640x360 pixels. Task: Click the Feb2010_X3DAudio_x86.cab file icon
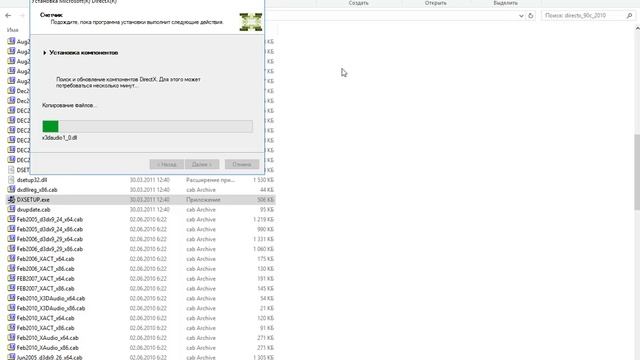click(11, 308)
